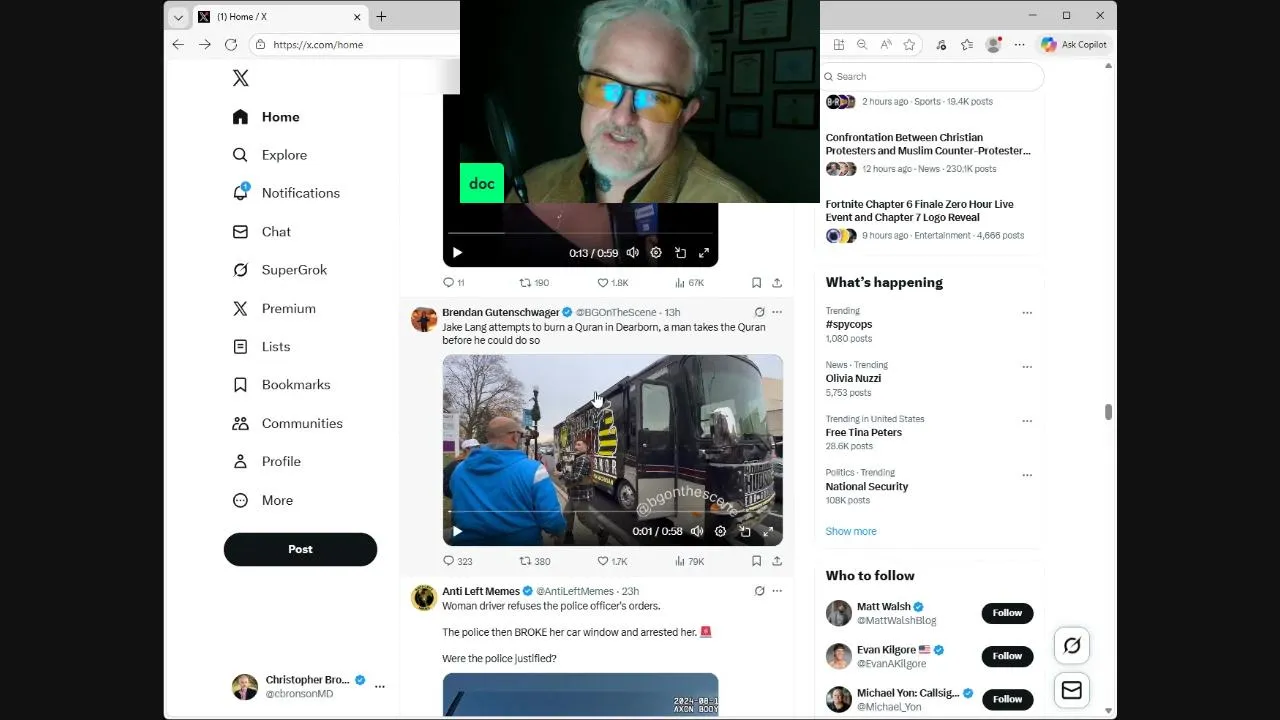Open more options for Olivia Nuzzi trend
The image size is (1280, 720).
[1026, 366]
